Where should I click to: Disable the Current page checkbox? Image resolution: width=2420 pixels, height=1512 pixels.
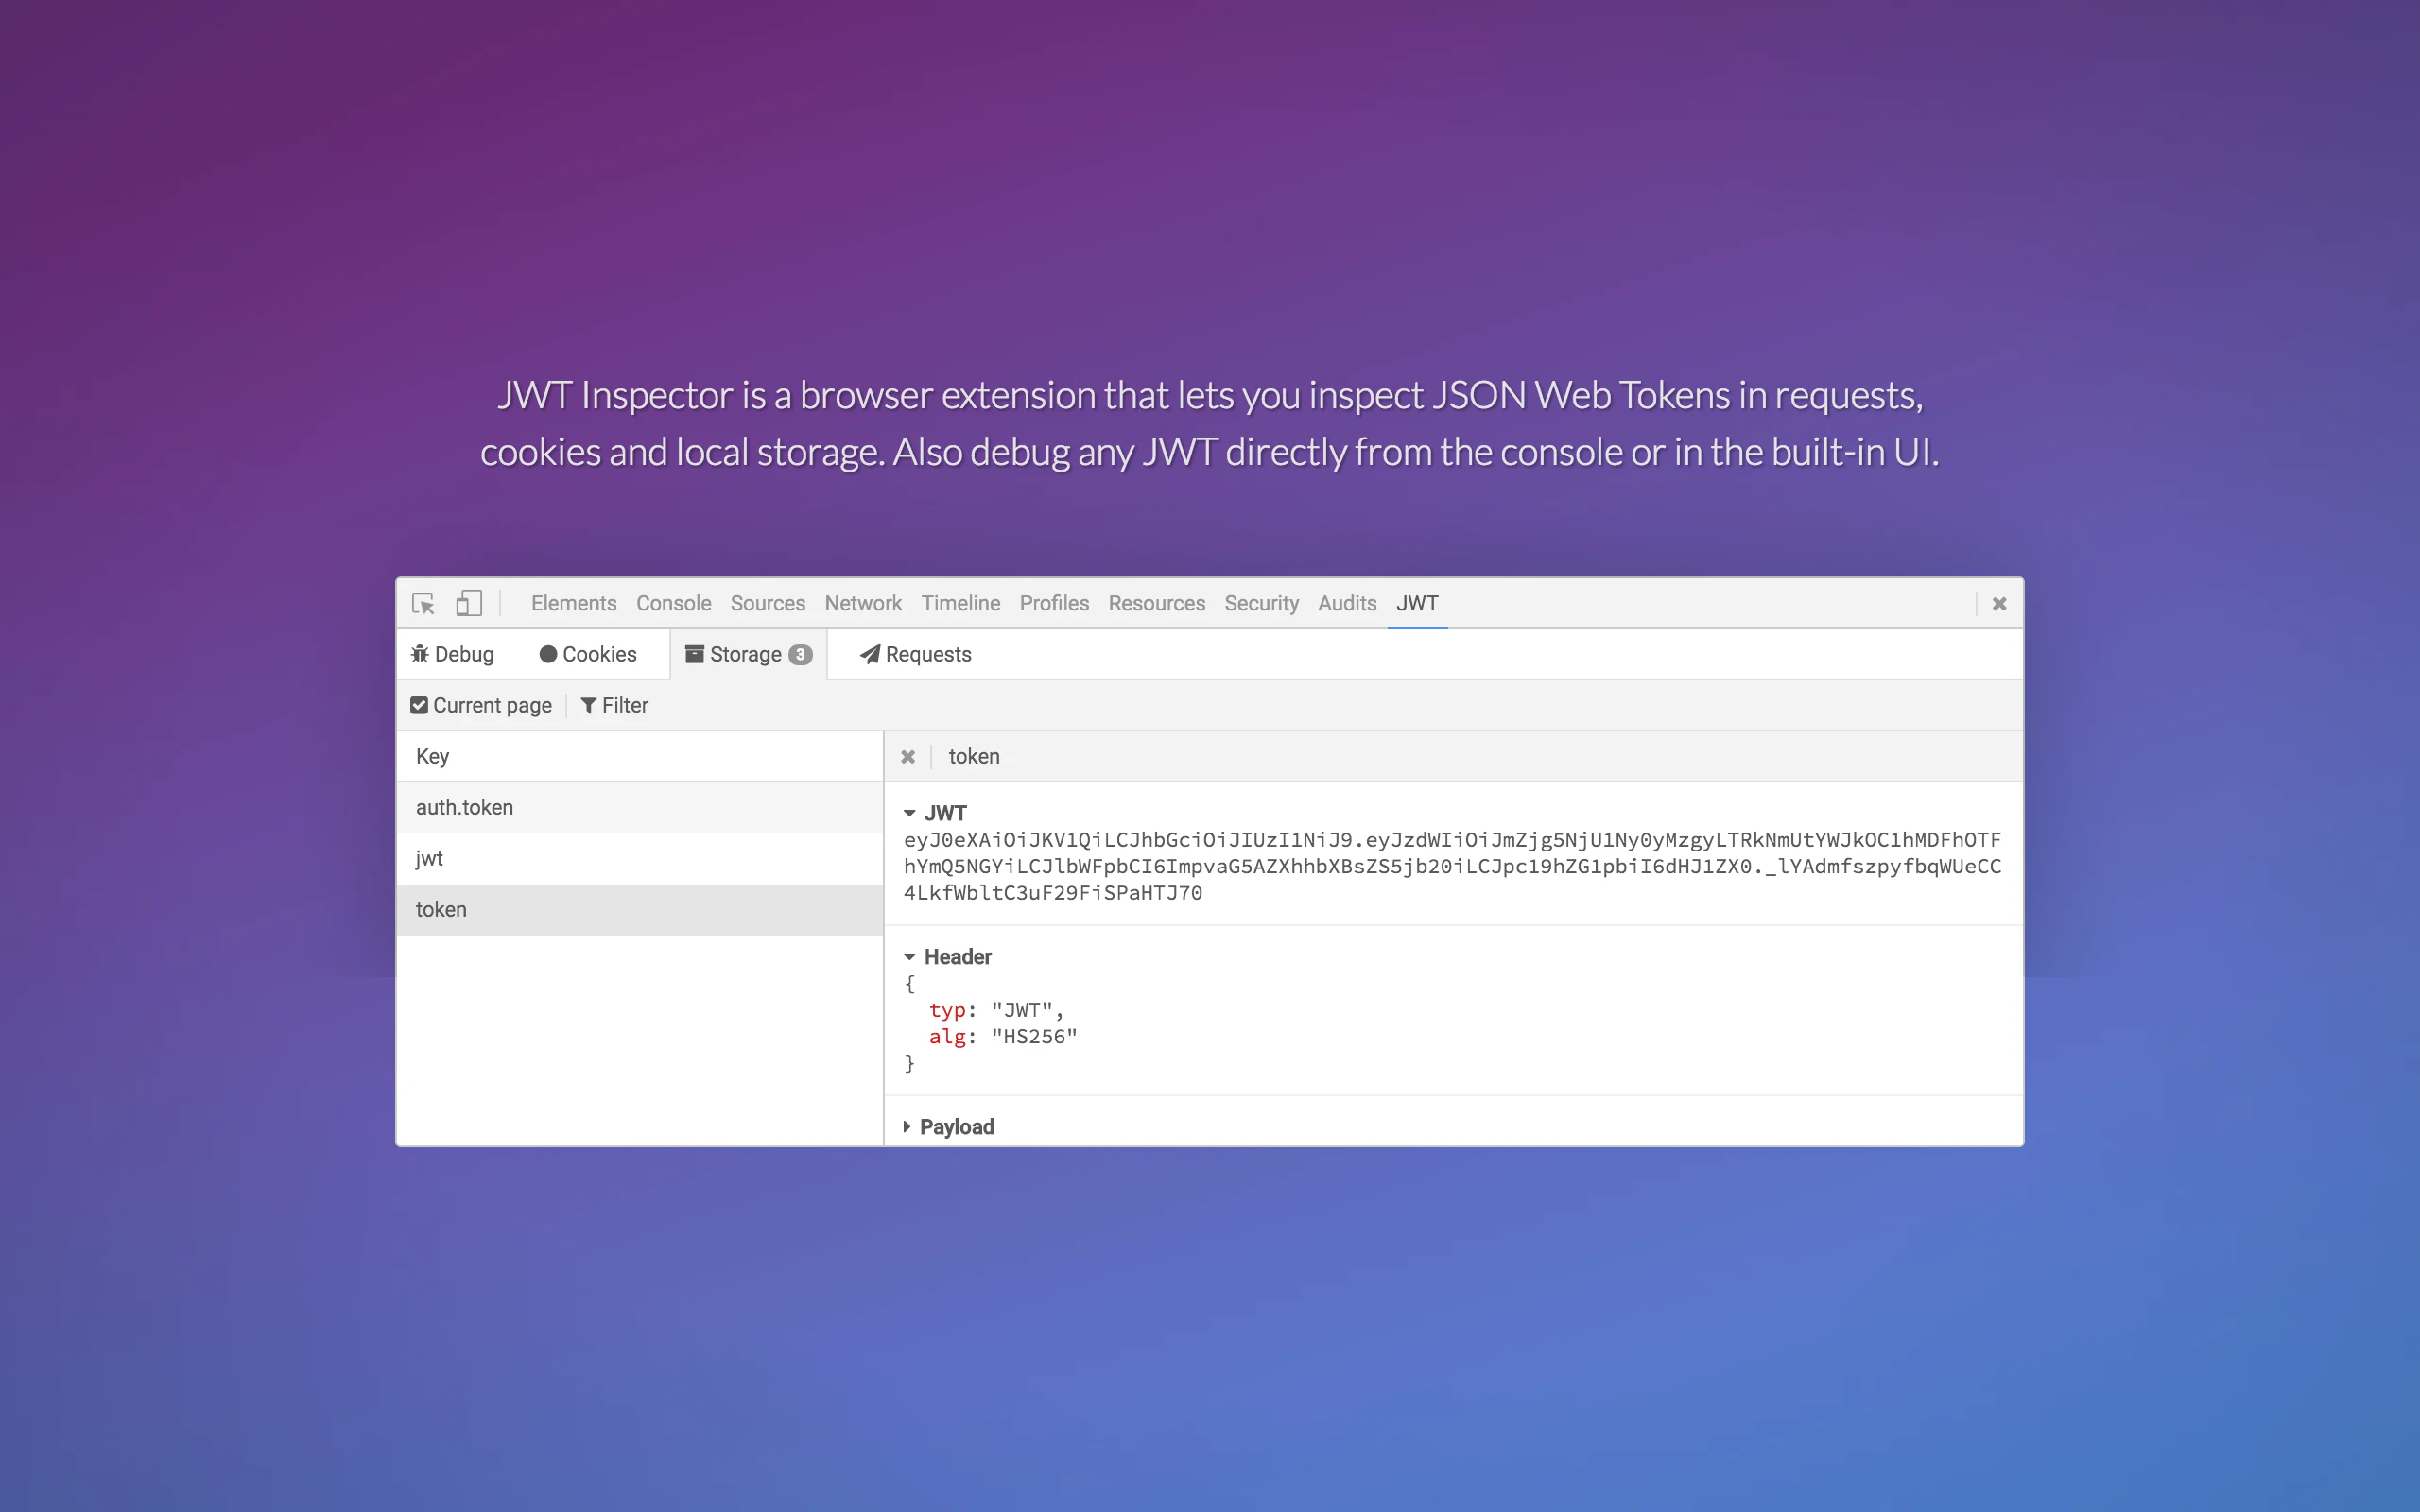click(x=420, y=705)
